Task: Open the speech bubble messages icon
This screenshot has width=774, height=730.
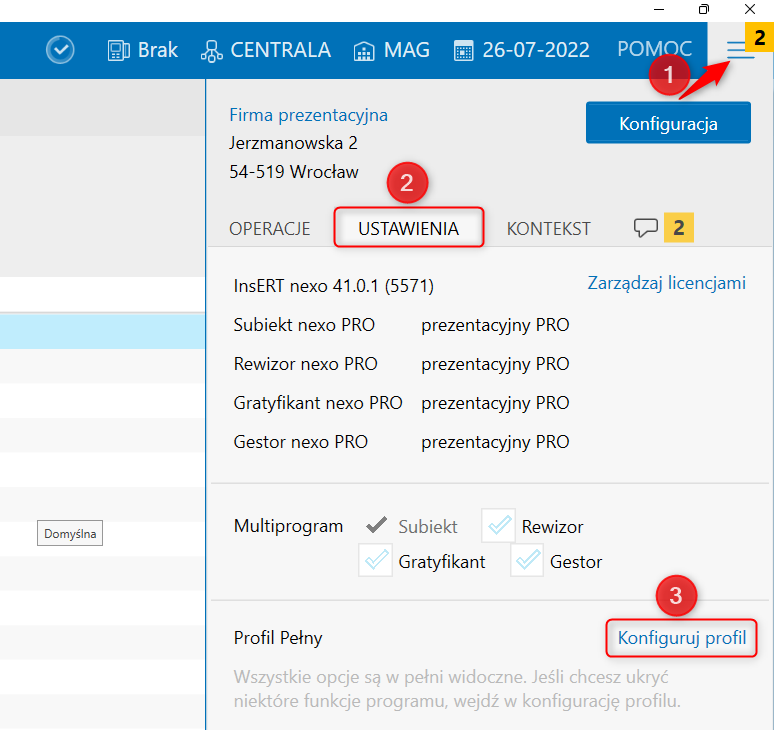Action: pyautogui.click(x=646, y=228)
